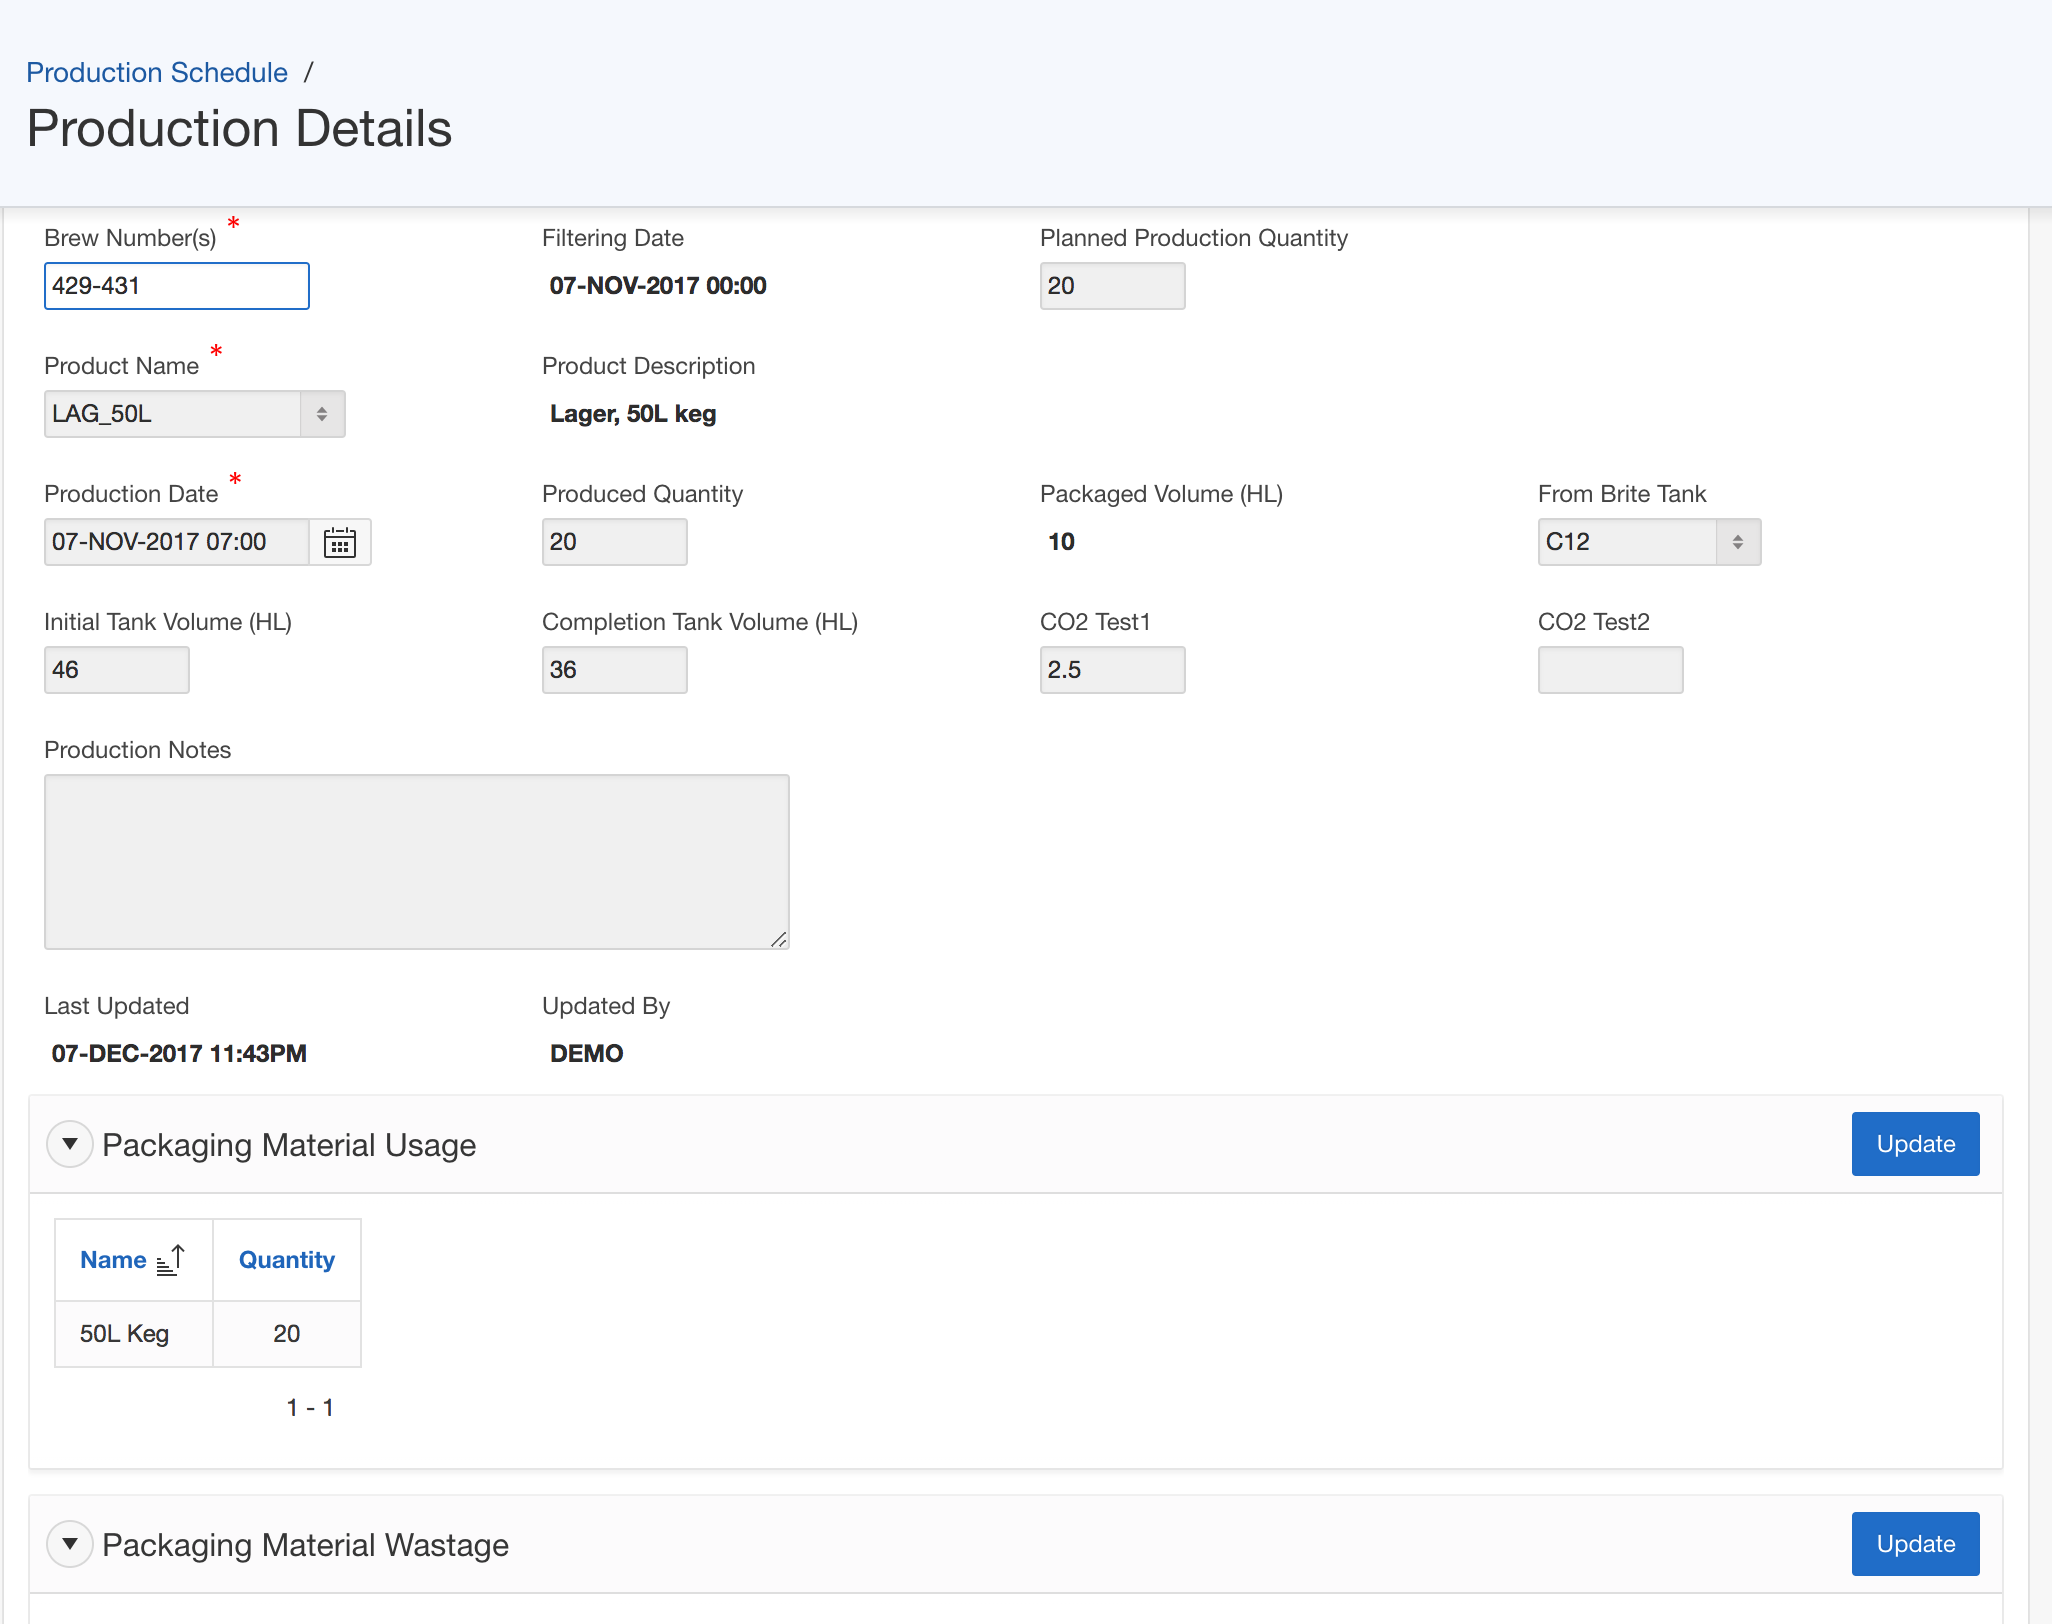The height and width of the screenshot is (1624, 2052).
Task: Collapse the Packaging Material Usage section
Action: 70,1144
